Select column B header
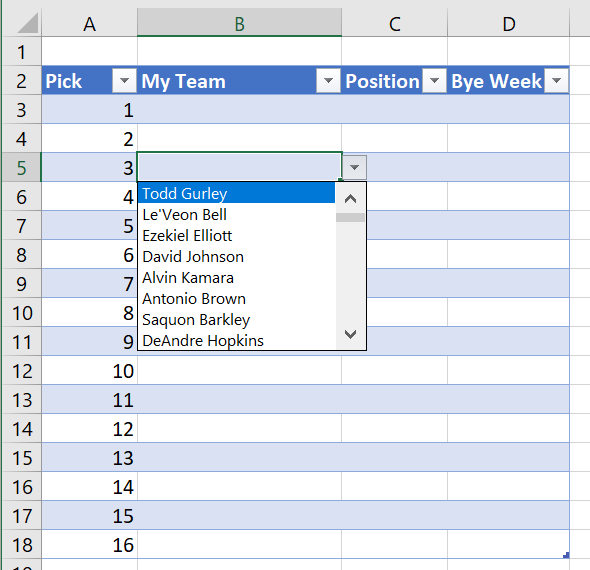This screenshot has height=570, width=590. point(239,23)
